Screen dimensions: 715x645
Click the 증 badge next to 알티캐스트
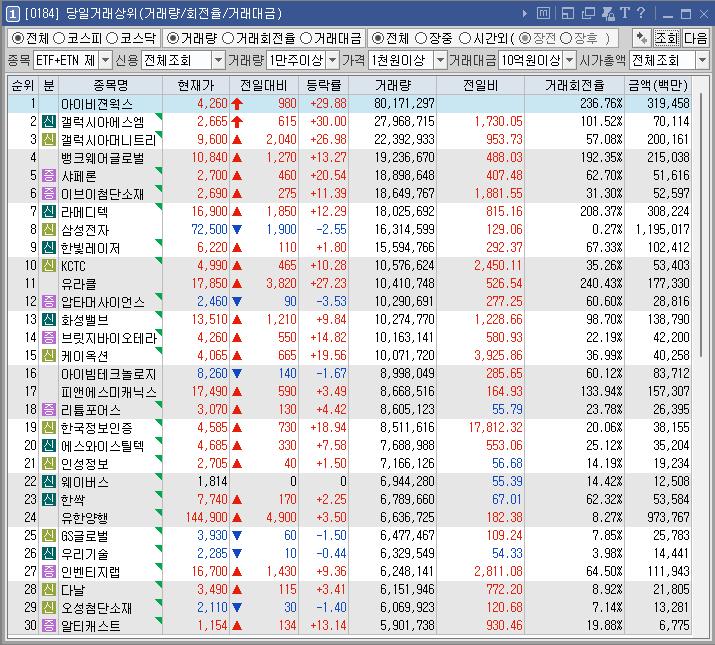49,625
